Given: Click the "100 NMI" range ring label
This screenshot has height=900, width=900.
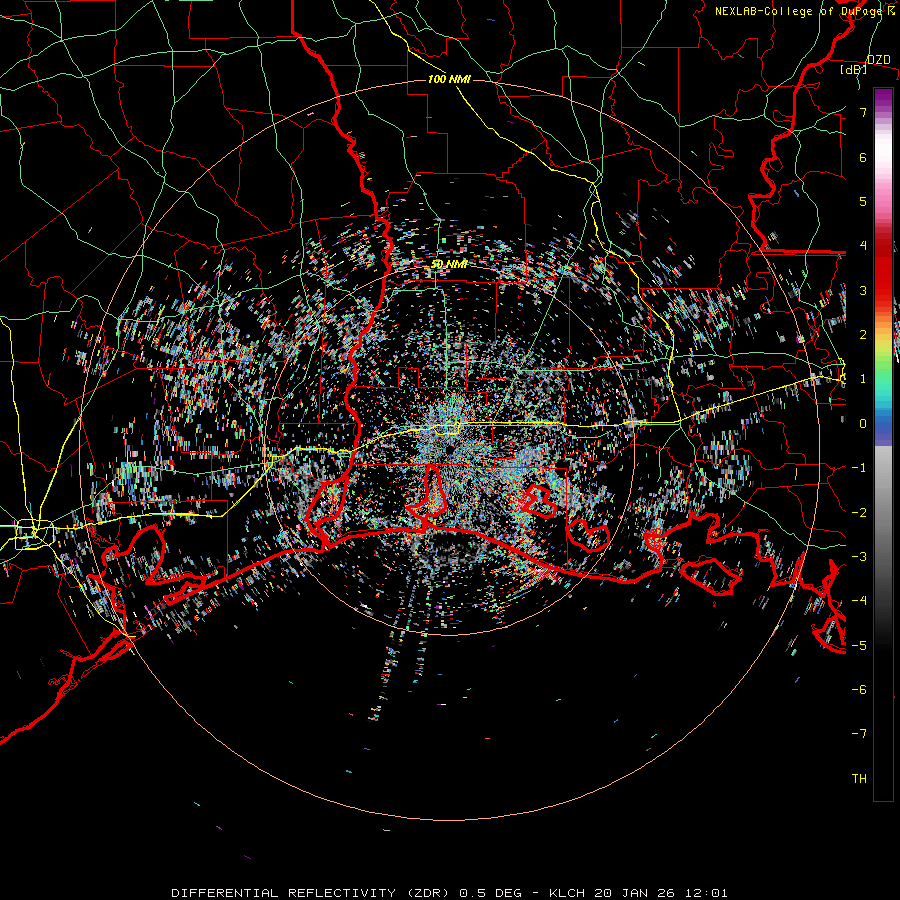Looking at the screenshot, I should coord(449,79).
